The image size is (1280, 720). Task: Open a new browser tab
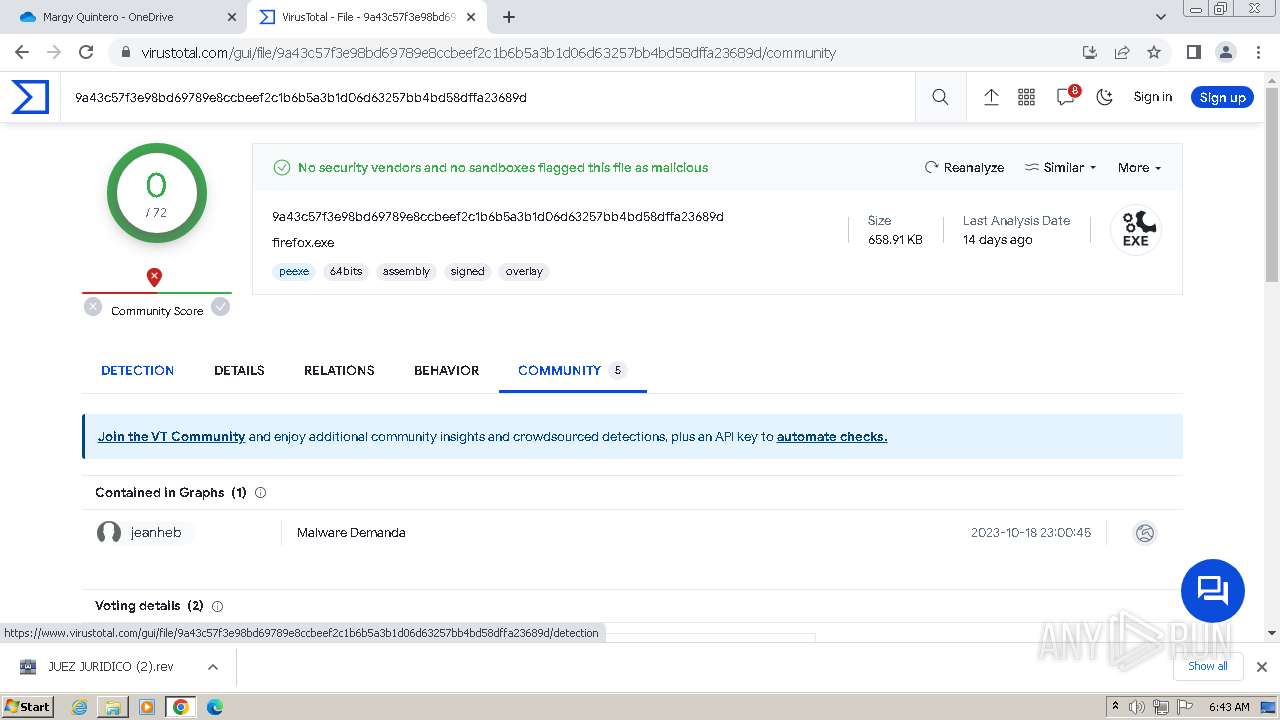point(509,17)
